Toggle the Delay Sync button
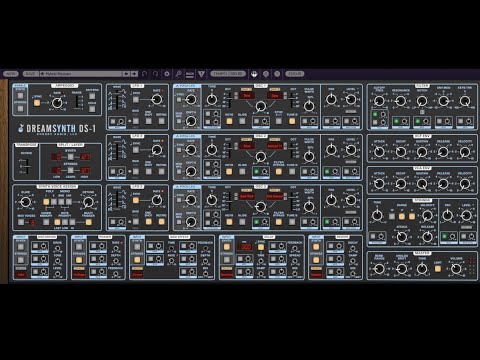This screenshot has width=480, height=360. point(261,247)
